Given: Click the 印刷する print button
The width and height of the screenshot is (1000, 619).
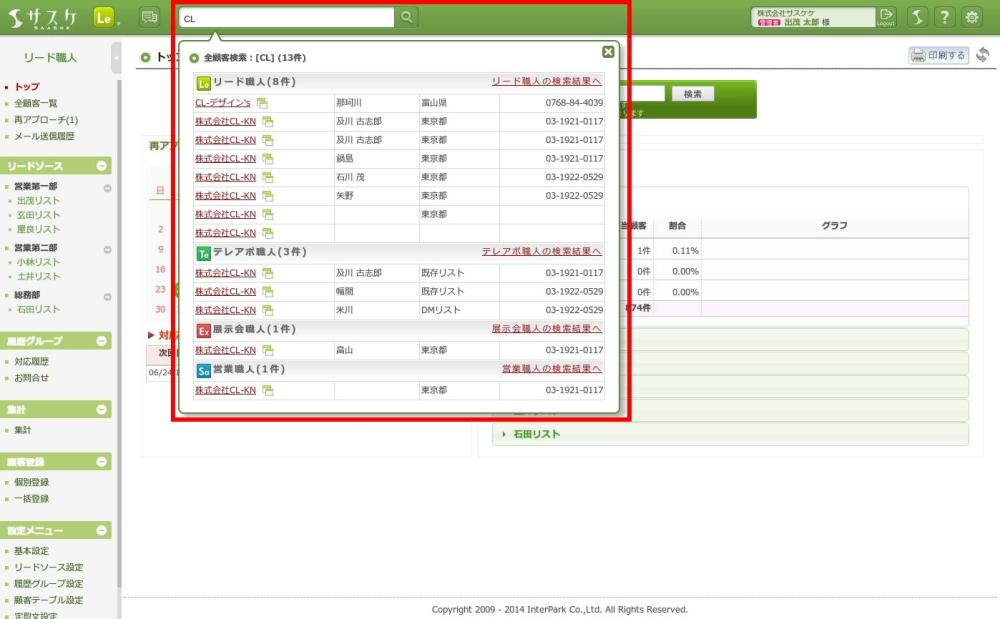Looking at the screenshot, I should tap(938, 56).
